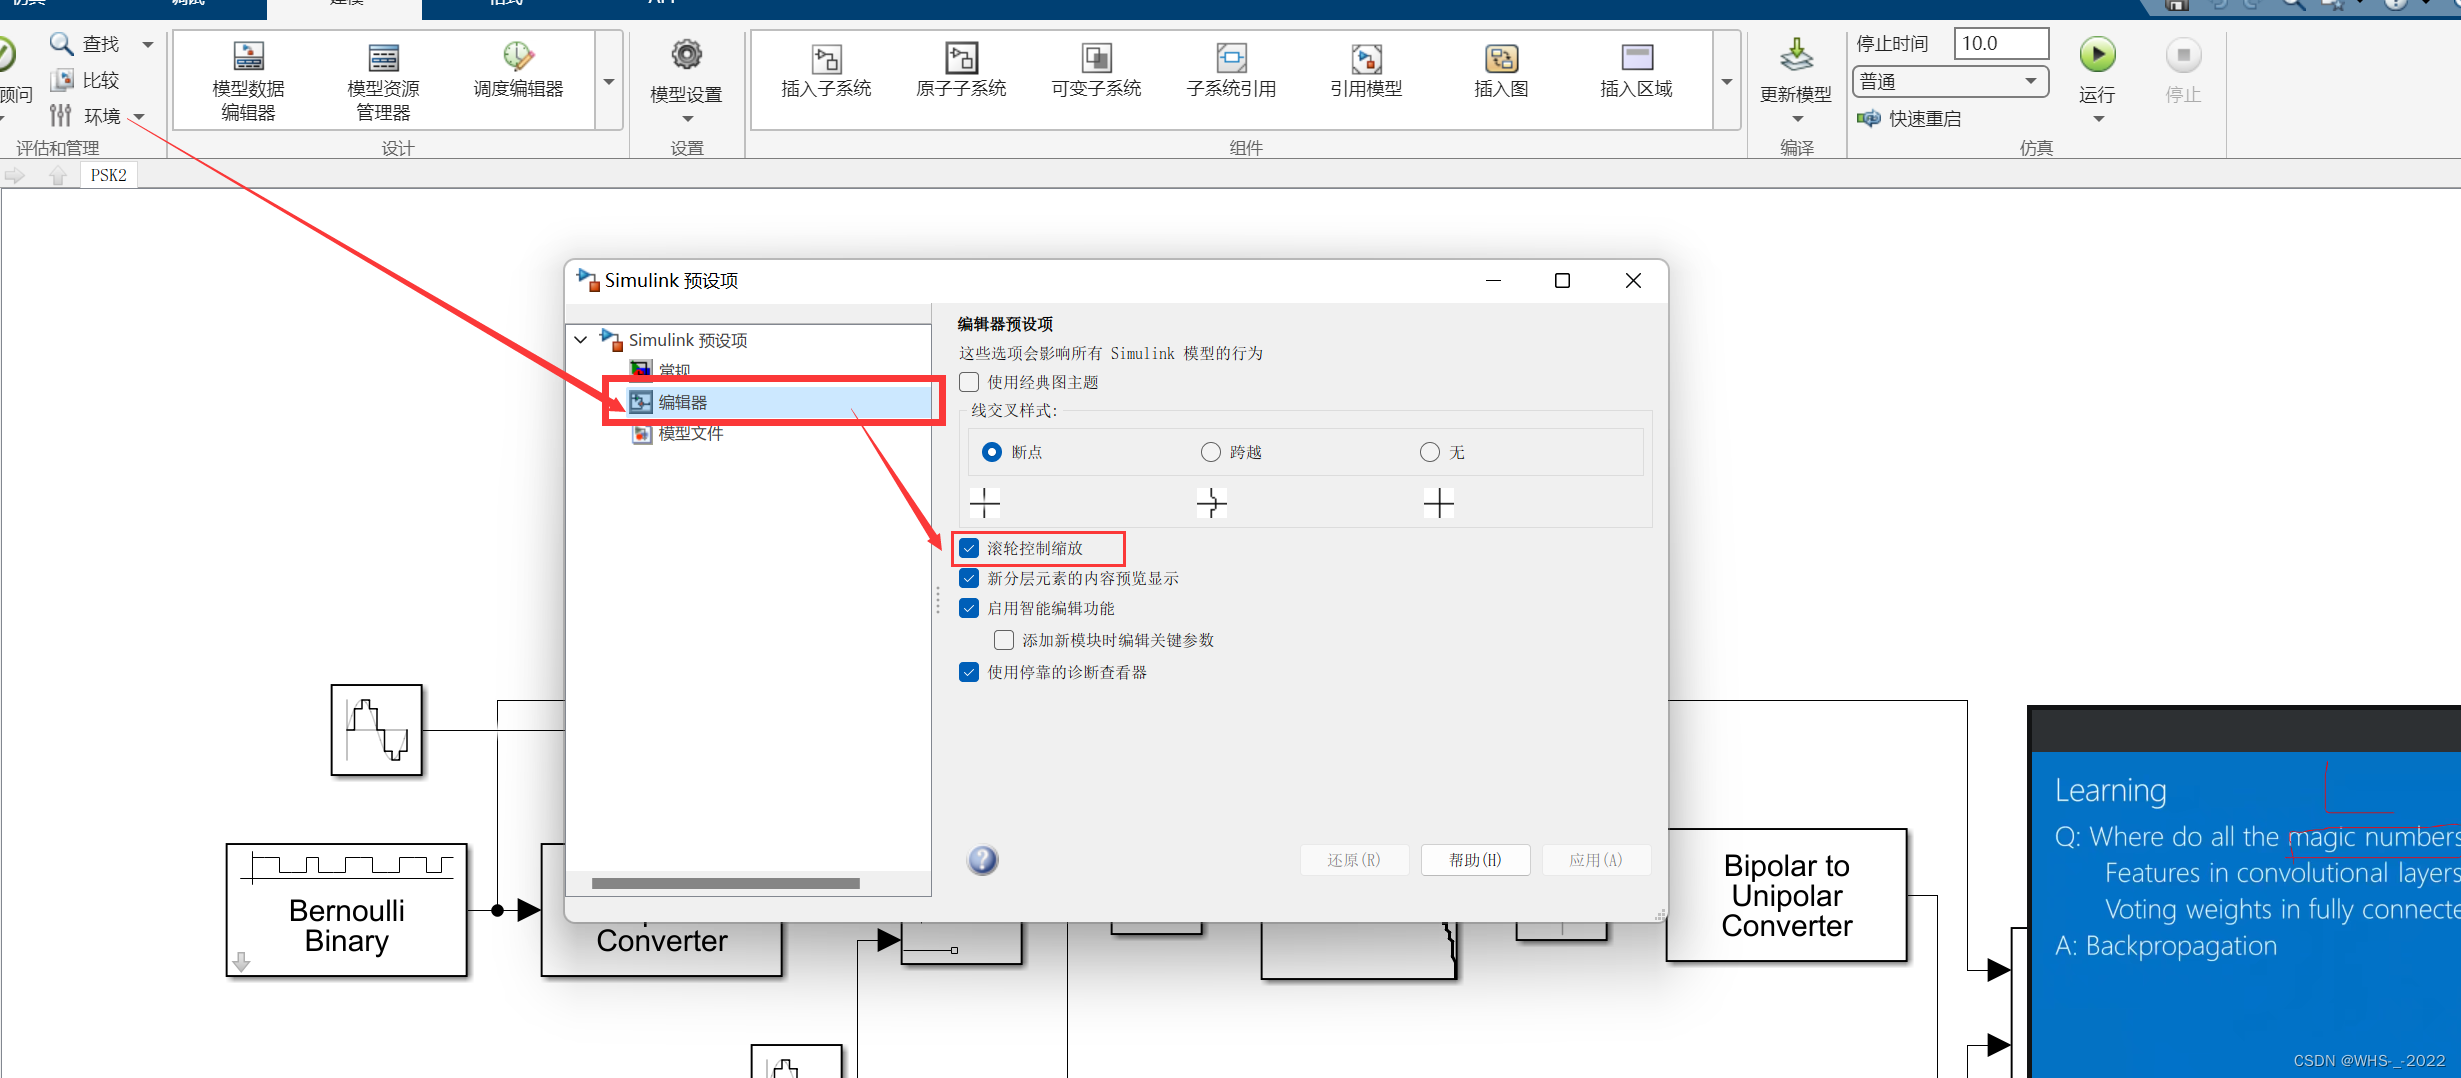
Task: Select the PSK2 model tab
Action: click(109, 176)
